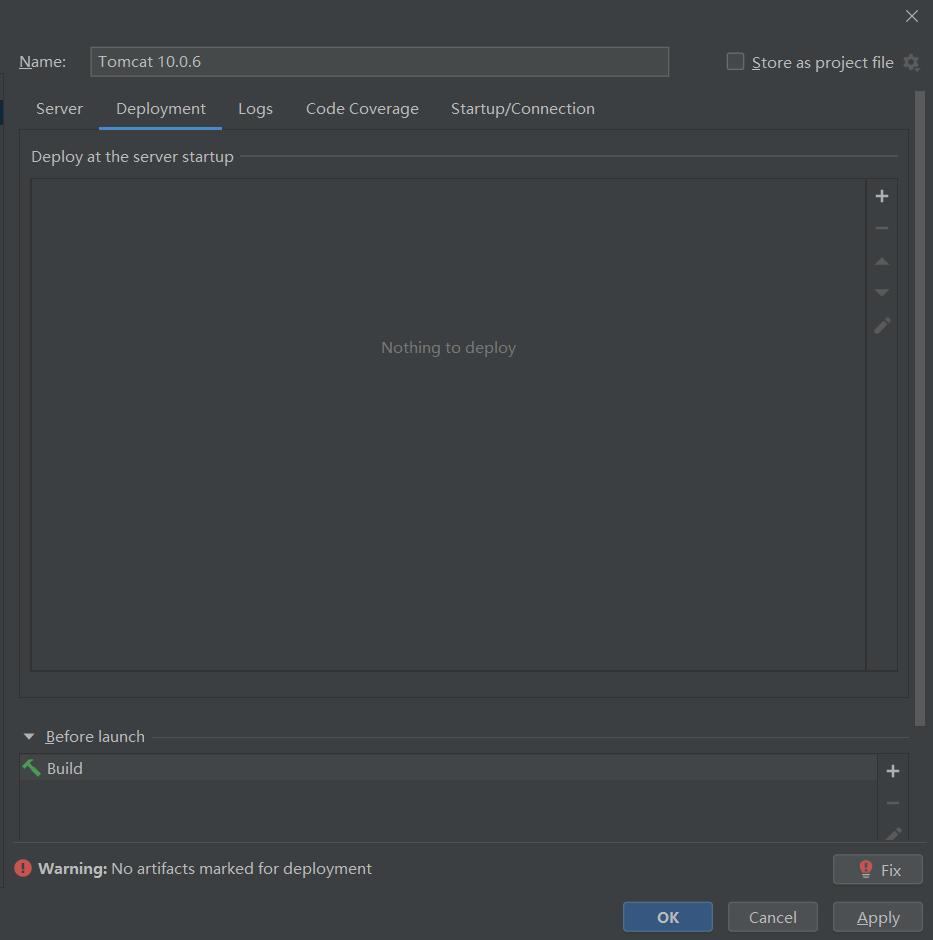Click the Cancel button
This screenshot has height=940, width=933.
coord(773,917)
